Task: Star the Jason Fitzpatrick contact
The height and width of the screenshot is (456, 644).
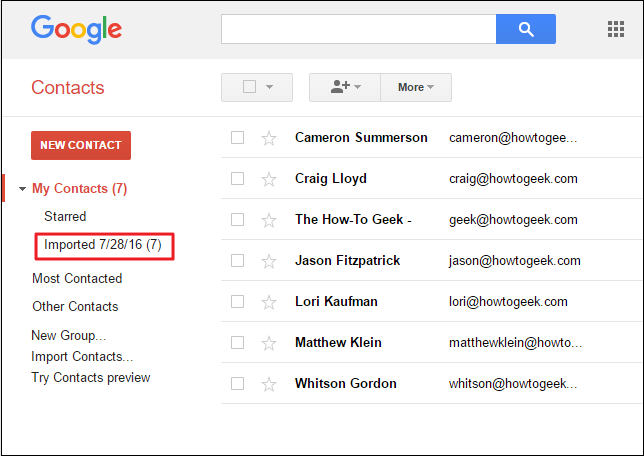Action: pos(269,261)
